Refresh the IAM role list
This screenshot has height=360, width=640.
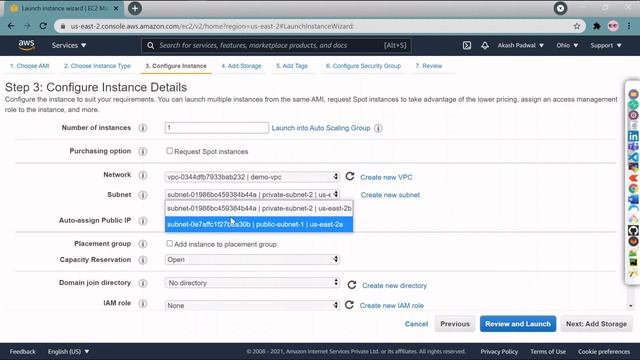pos(349,305)
